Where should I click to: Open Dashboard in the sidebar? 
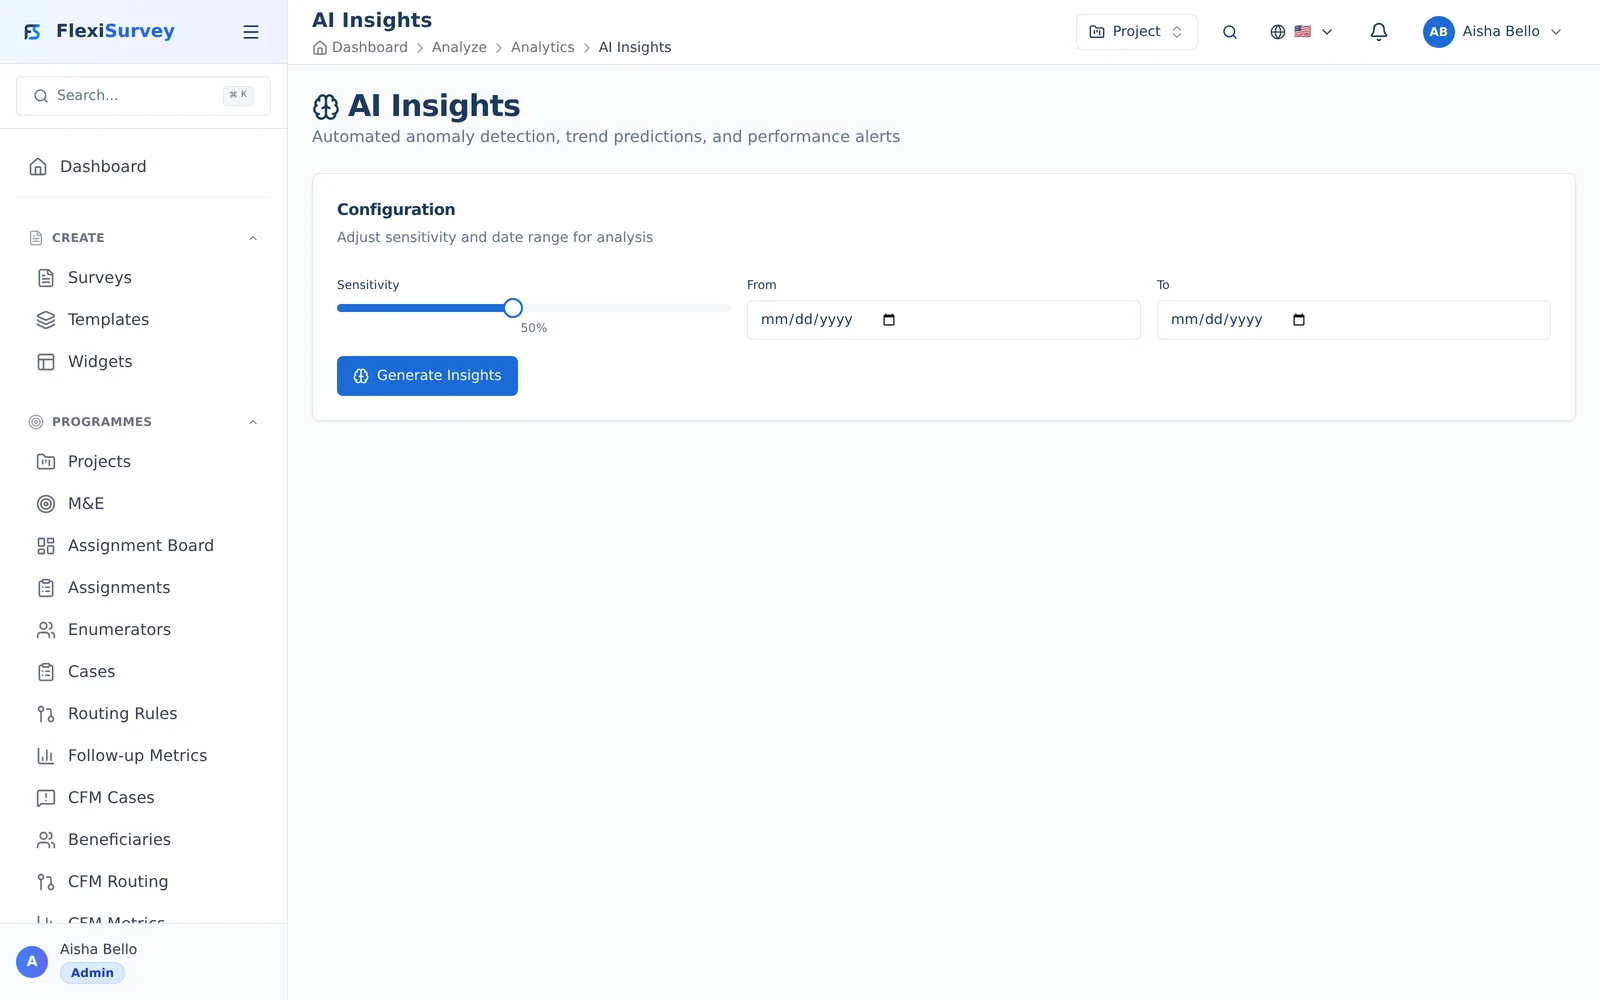[x=144, y=167]
